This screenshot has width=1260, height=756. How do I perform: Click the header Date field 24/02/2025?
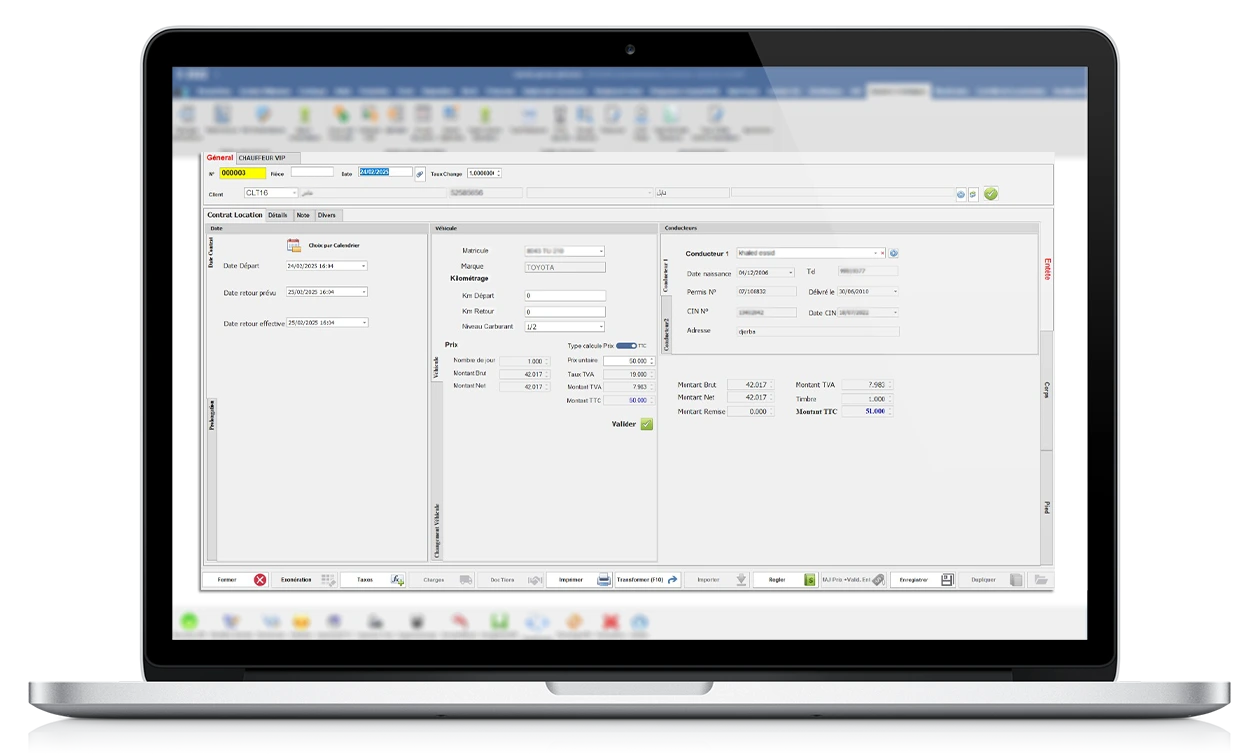coord(386,172)
